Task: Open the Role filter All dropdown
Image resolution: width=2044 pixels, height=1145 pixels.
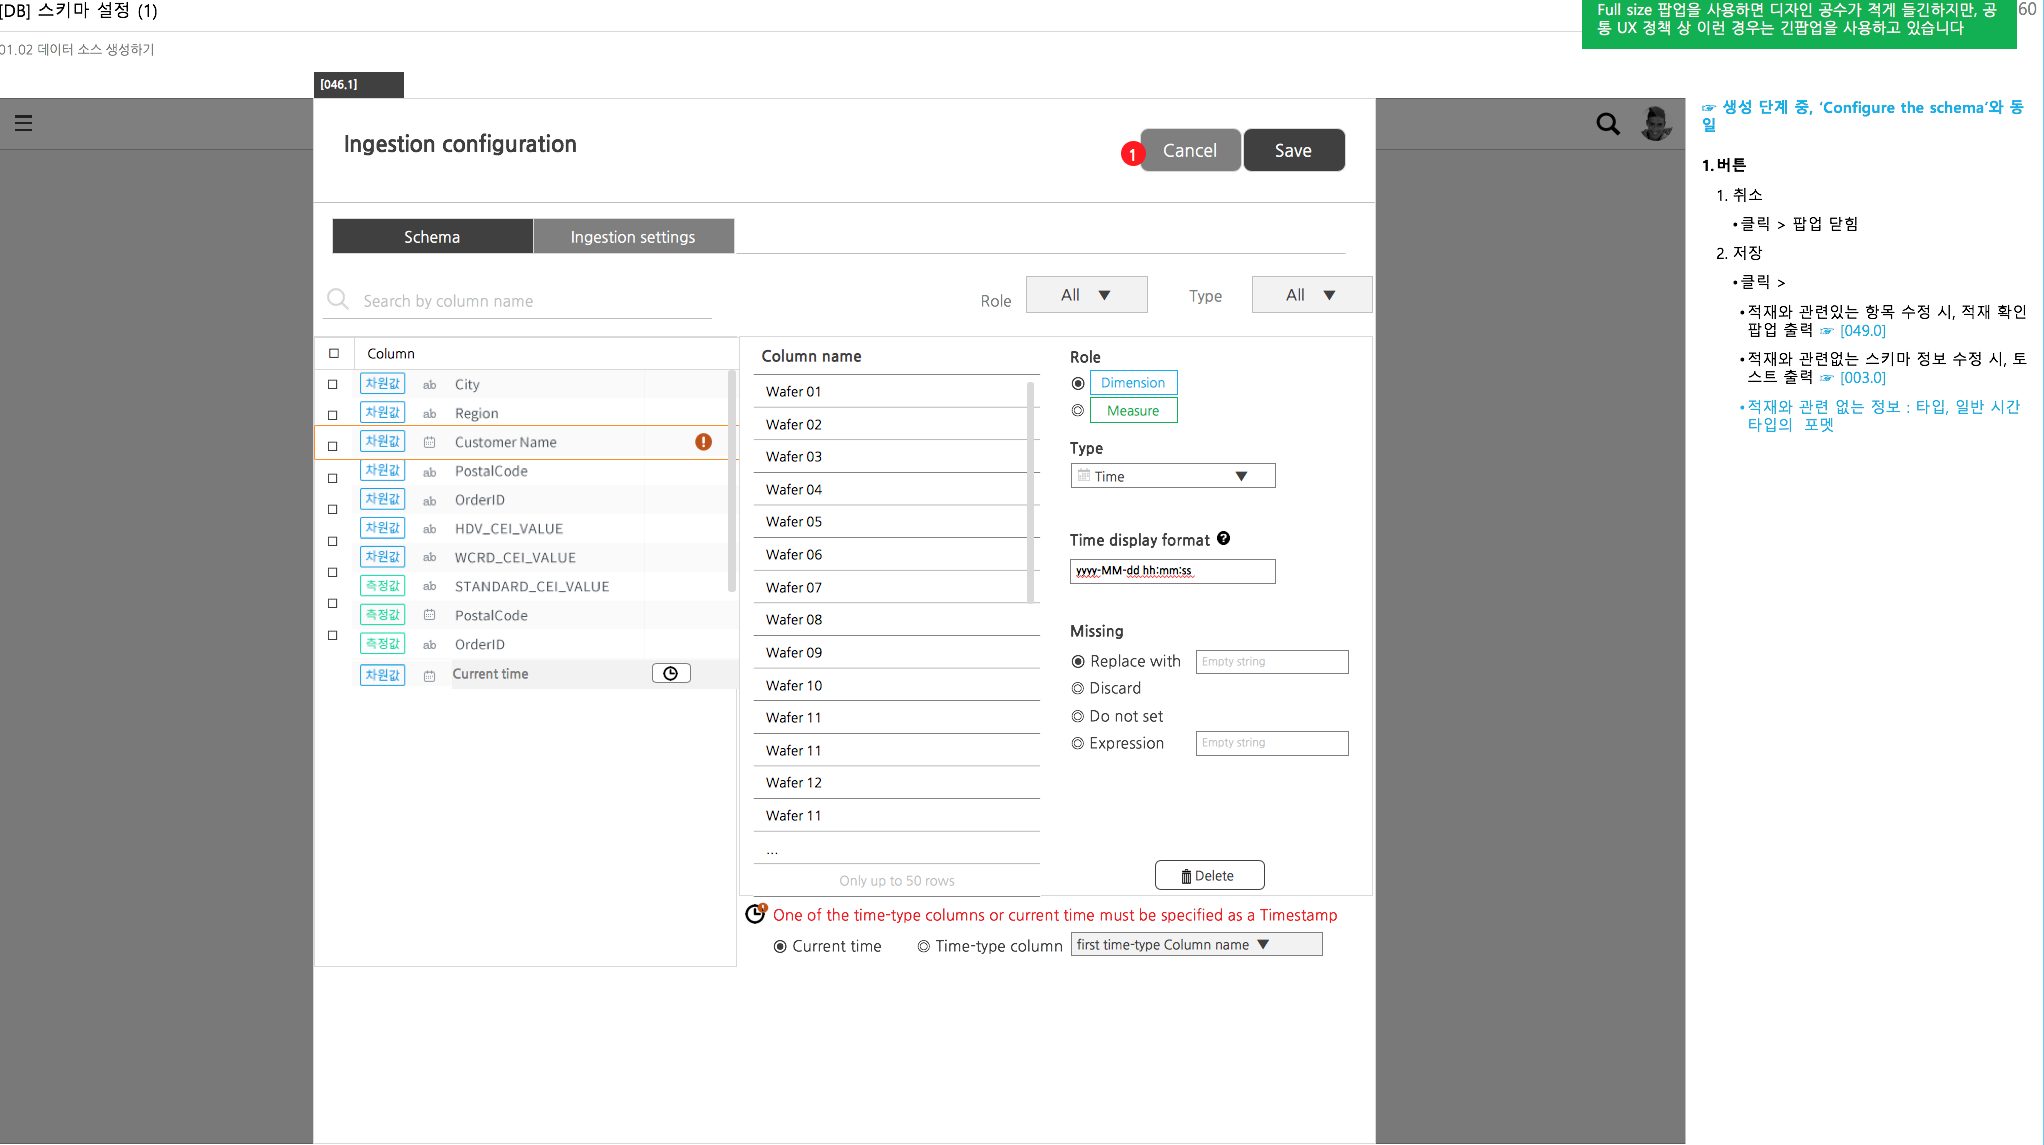Action: (x=1086, y=295)
